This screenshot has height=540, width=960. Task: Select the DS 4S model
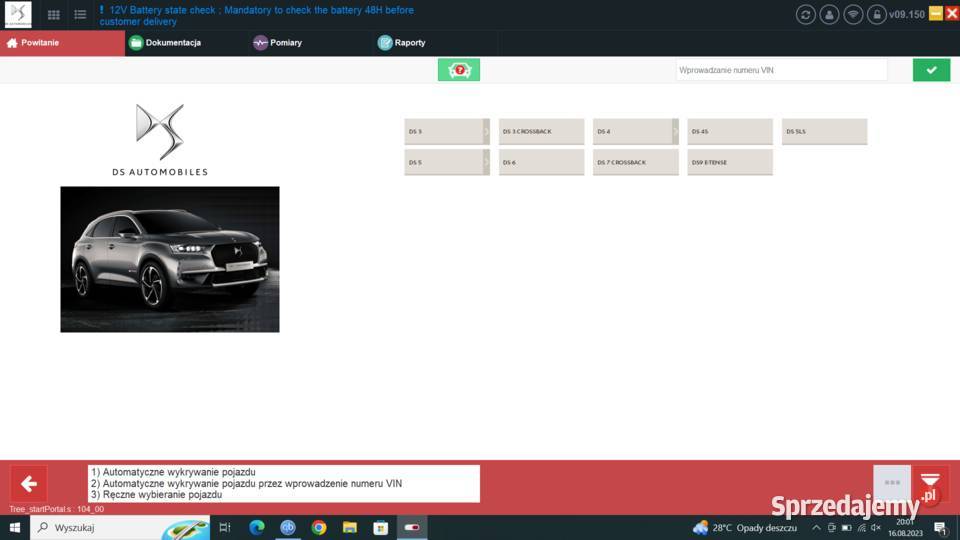tap(730, 132)
